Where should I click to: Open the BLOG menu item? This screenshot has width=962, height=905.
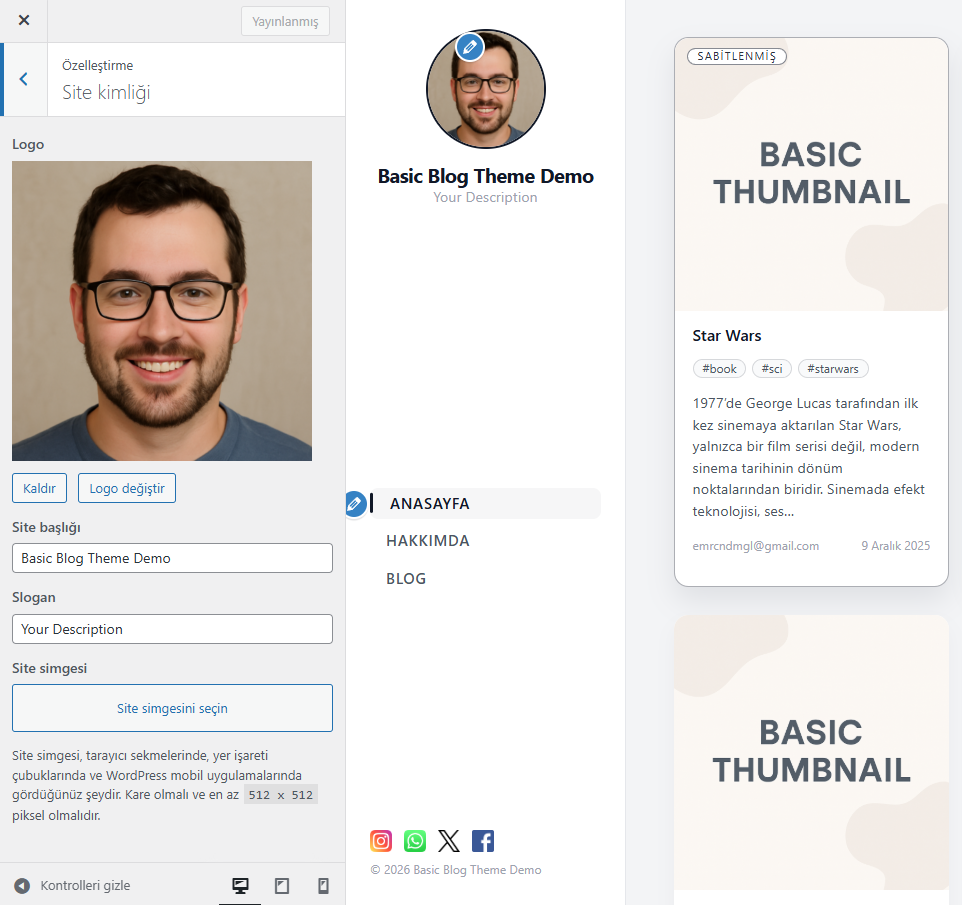click(x=406, y=579)
